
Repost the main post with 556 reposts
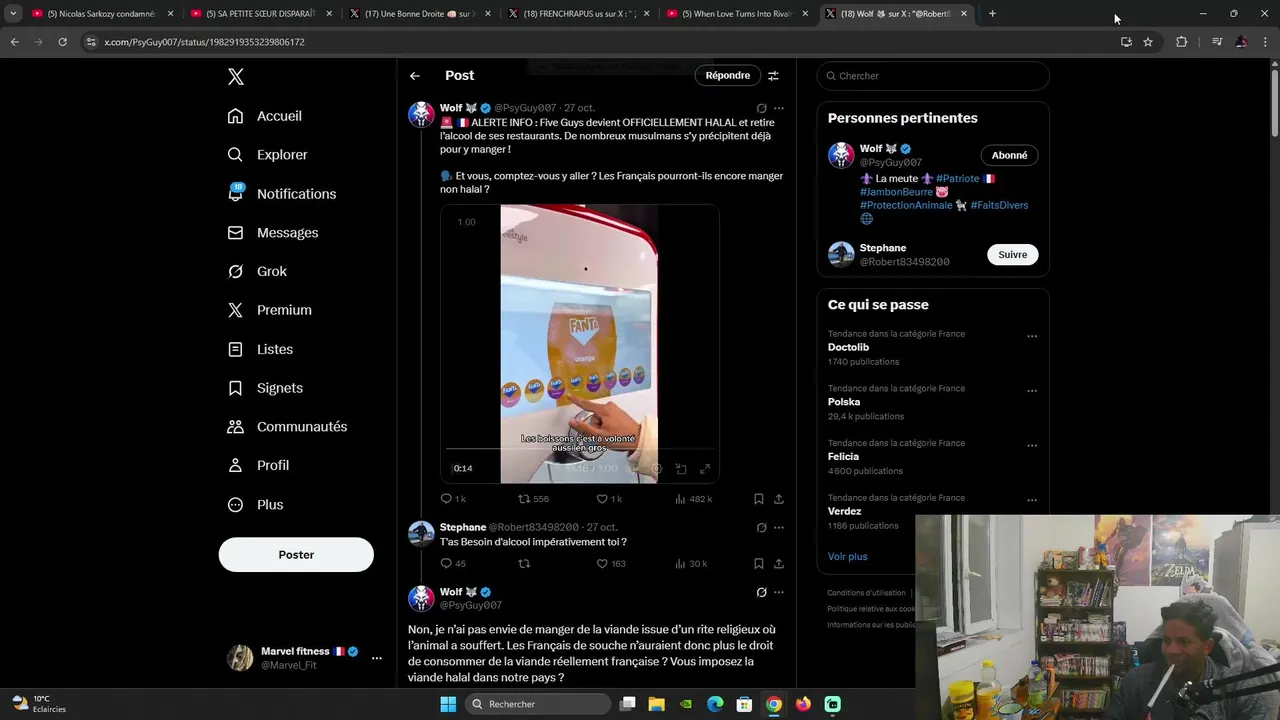[533, 499]
